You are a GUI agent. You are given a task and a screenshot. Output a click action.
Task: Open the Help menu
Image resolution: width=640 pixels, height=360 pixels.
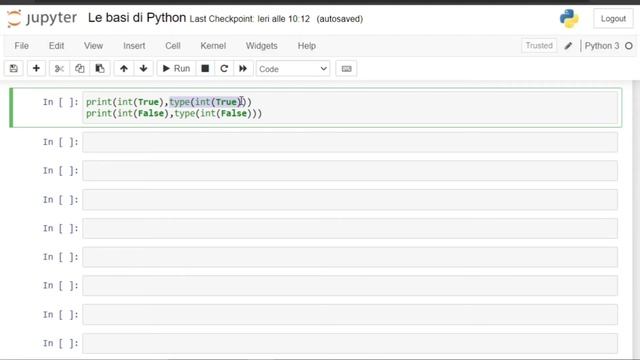[307, 46]
